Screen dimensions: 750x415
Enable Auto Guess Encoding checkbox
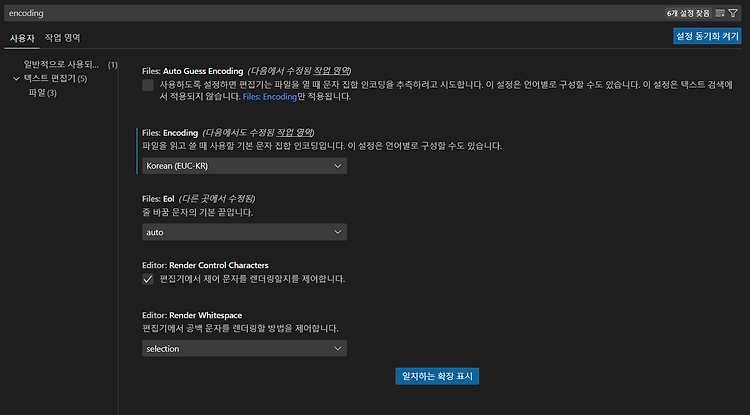[x=148, y=86]
